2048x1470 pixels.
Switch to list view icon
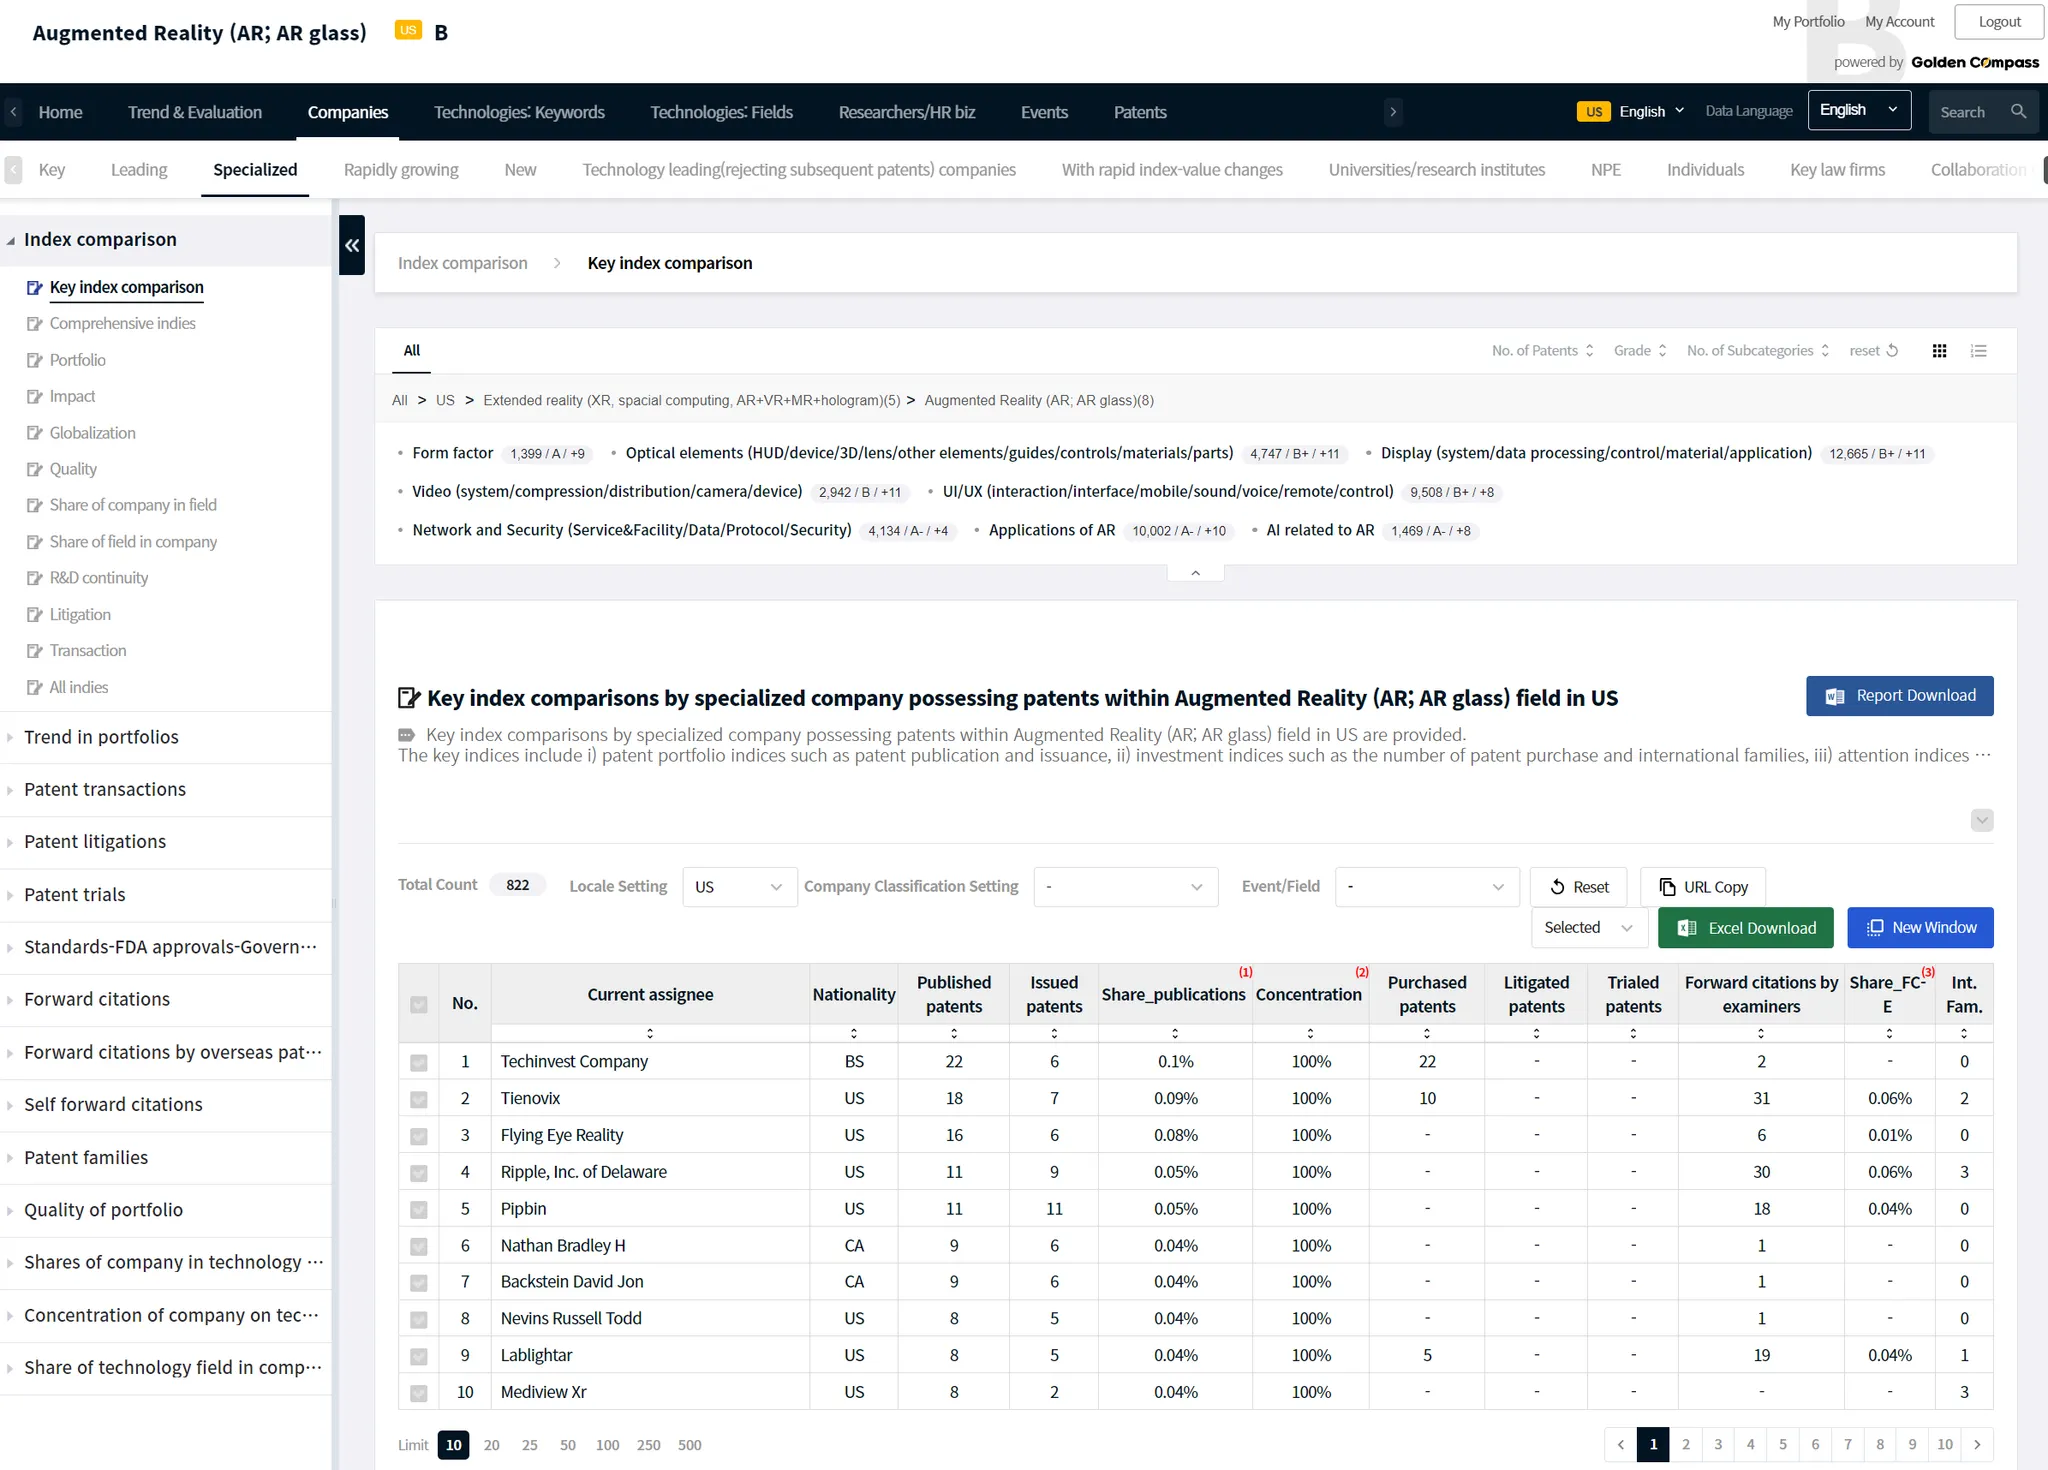pos(1978,351)
